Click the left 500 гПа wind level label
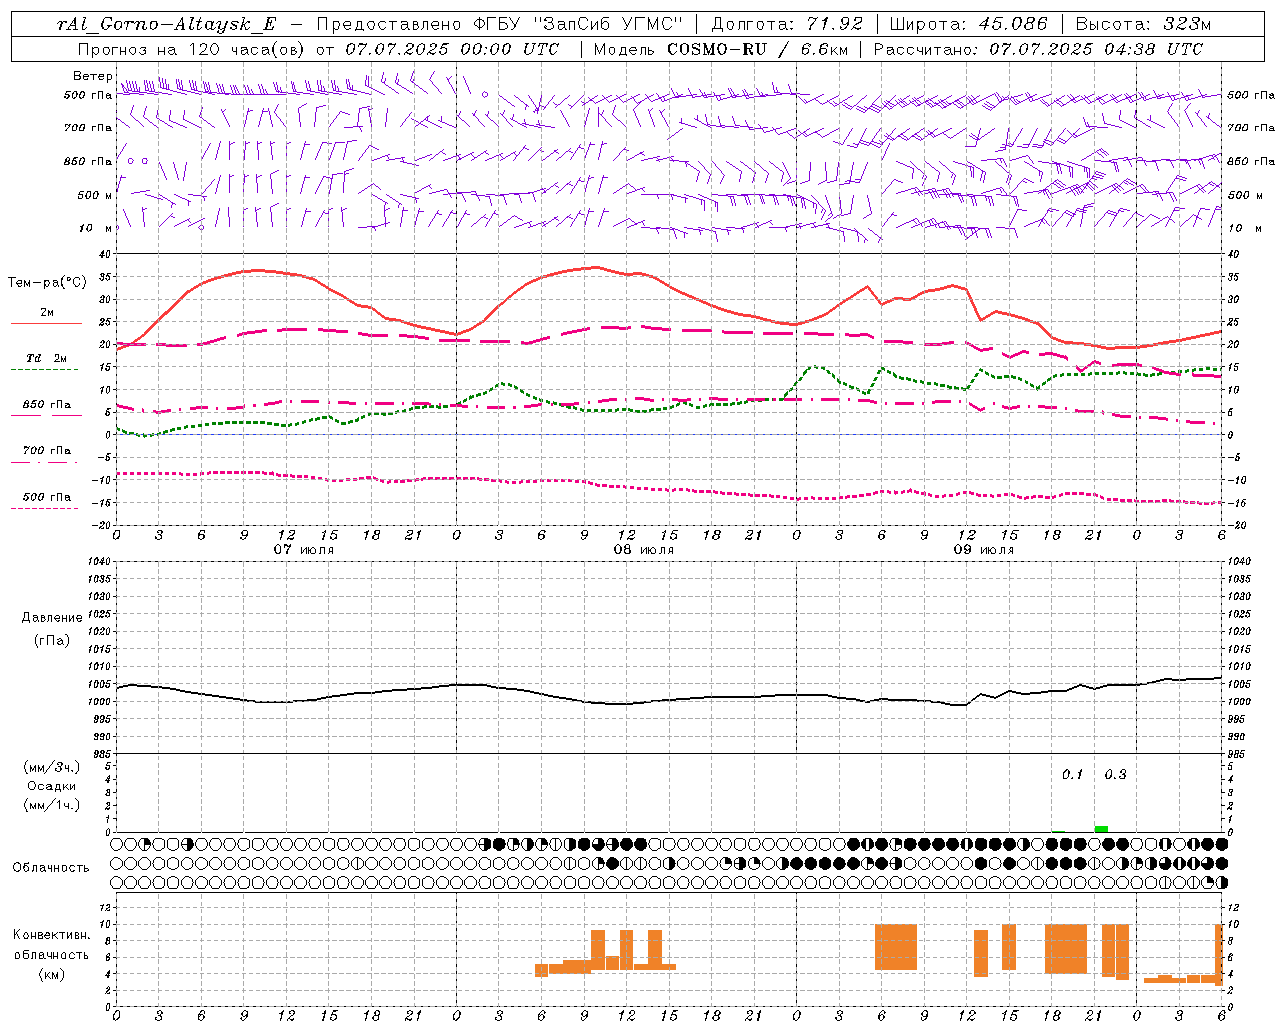 coord(88,96)
